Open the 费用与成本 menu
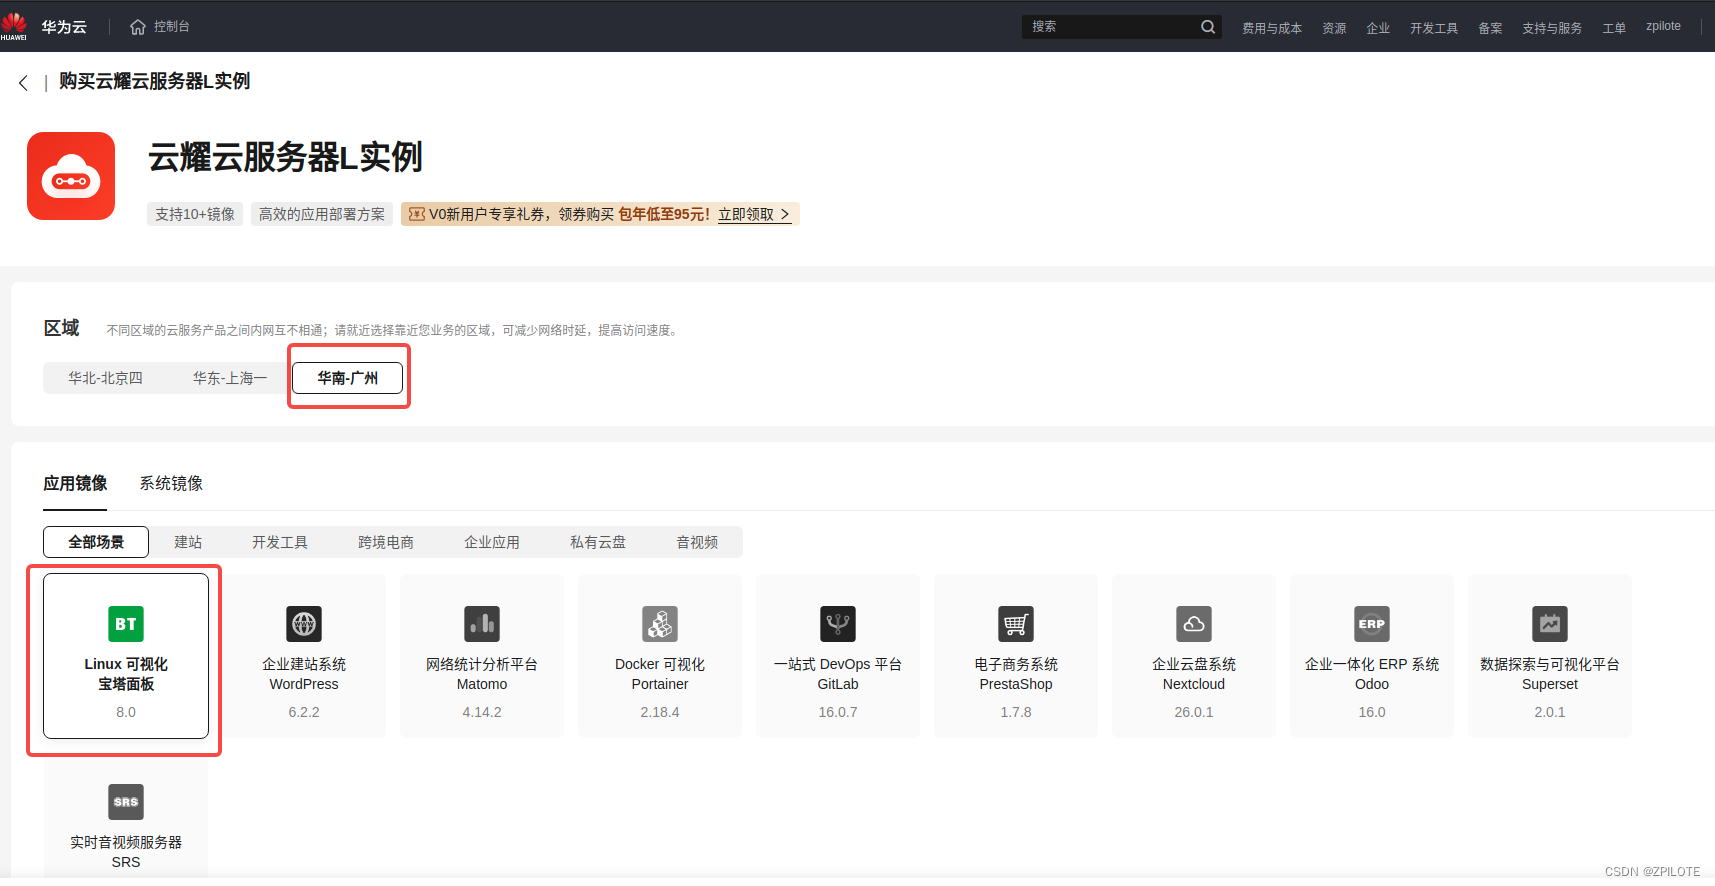1715x886 pixels. coord(1272,28)
